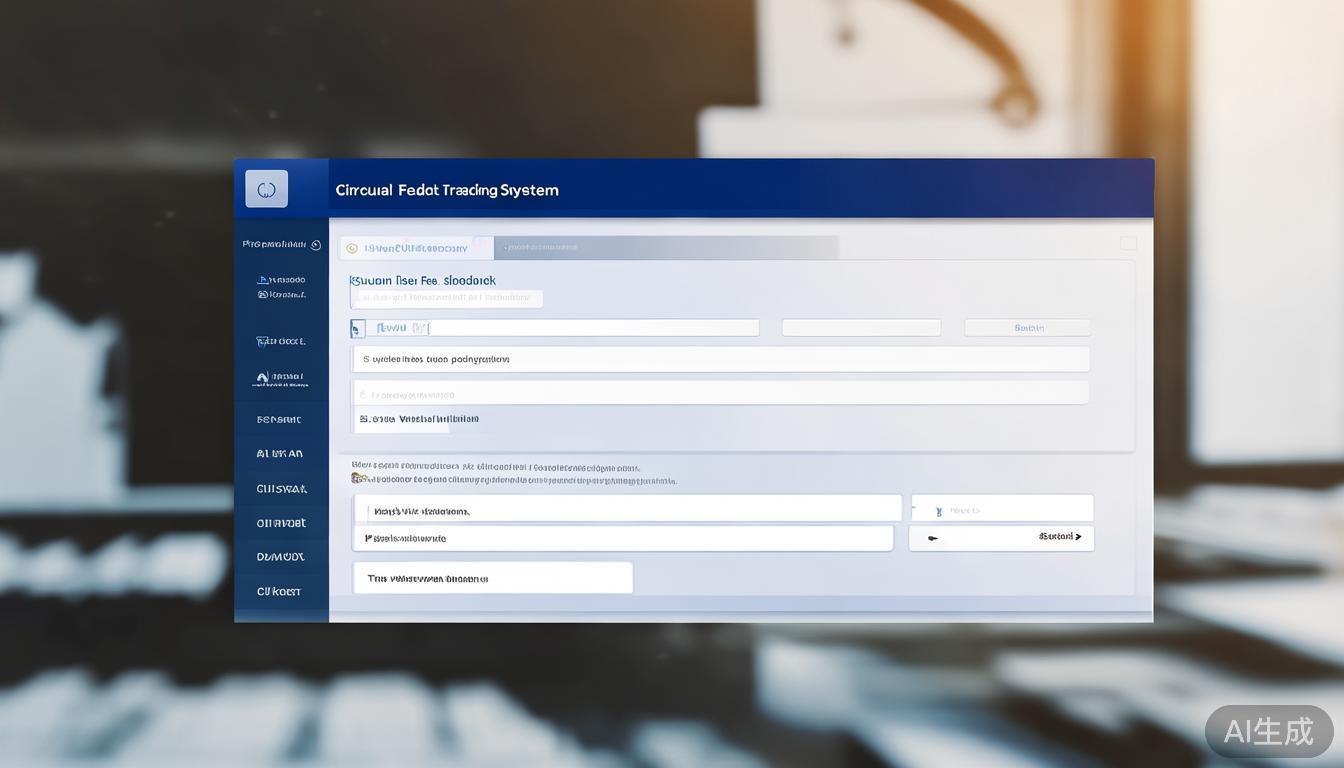
Task: Click the circular icon beside the first sidebar item
Action: [316, 245]
